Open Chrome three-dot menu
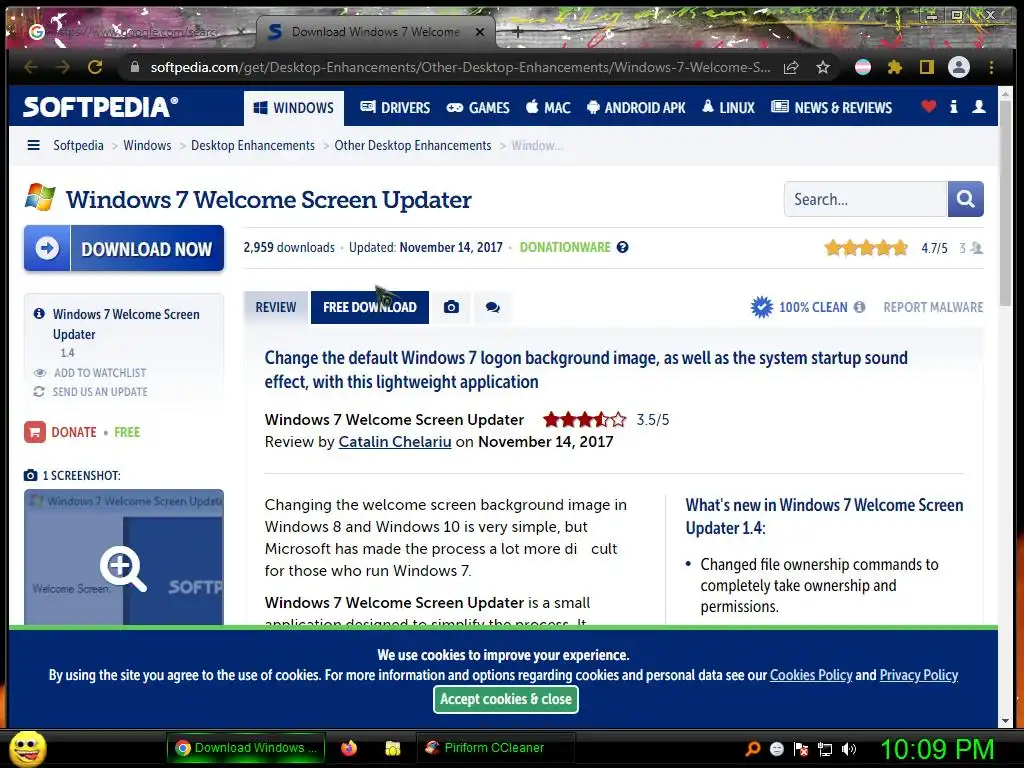Screen dimensions: 1024x768 click(991, 67)
